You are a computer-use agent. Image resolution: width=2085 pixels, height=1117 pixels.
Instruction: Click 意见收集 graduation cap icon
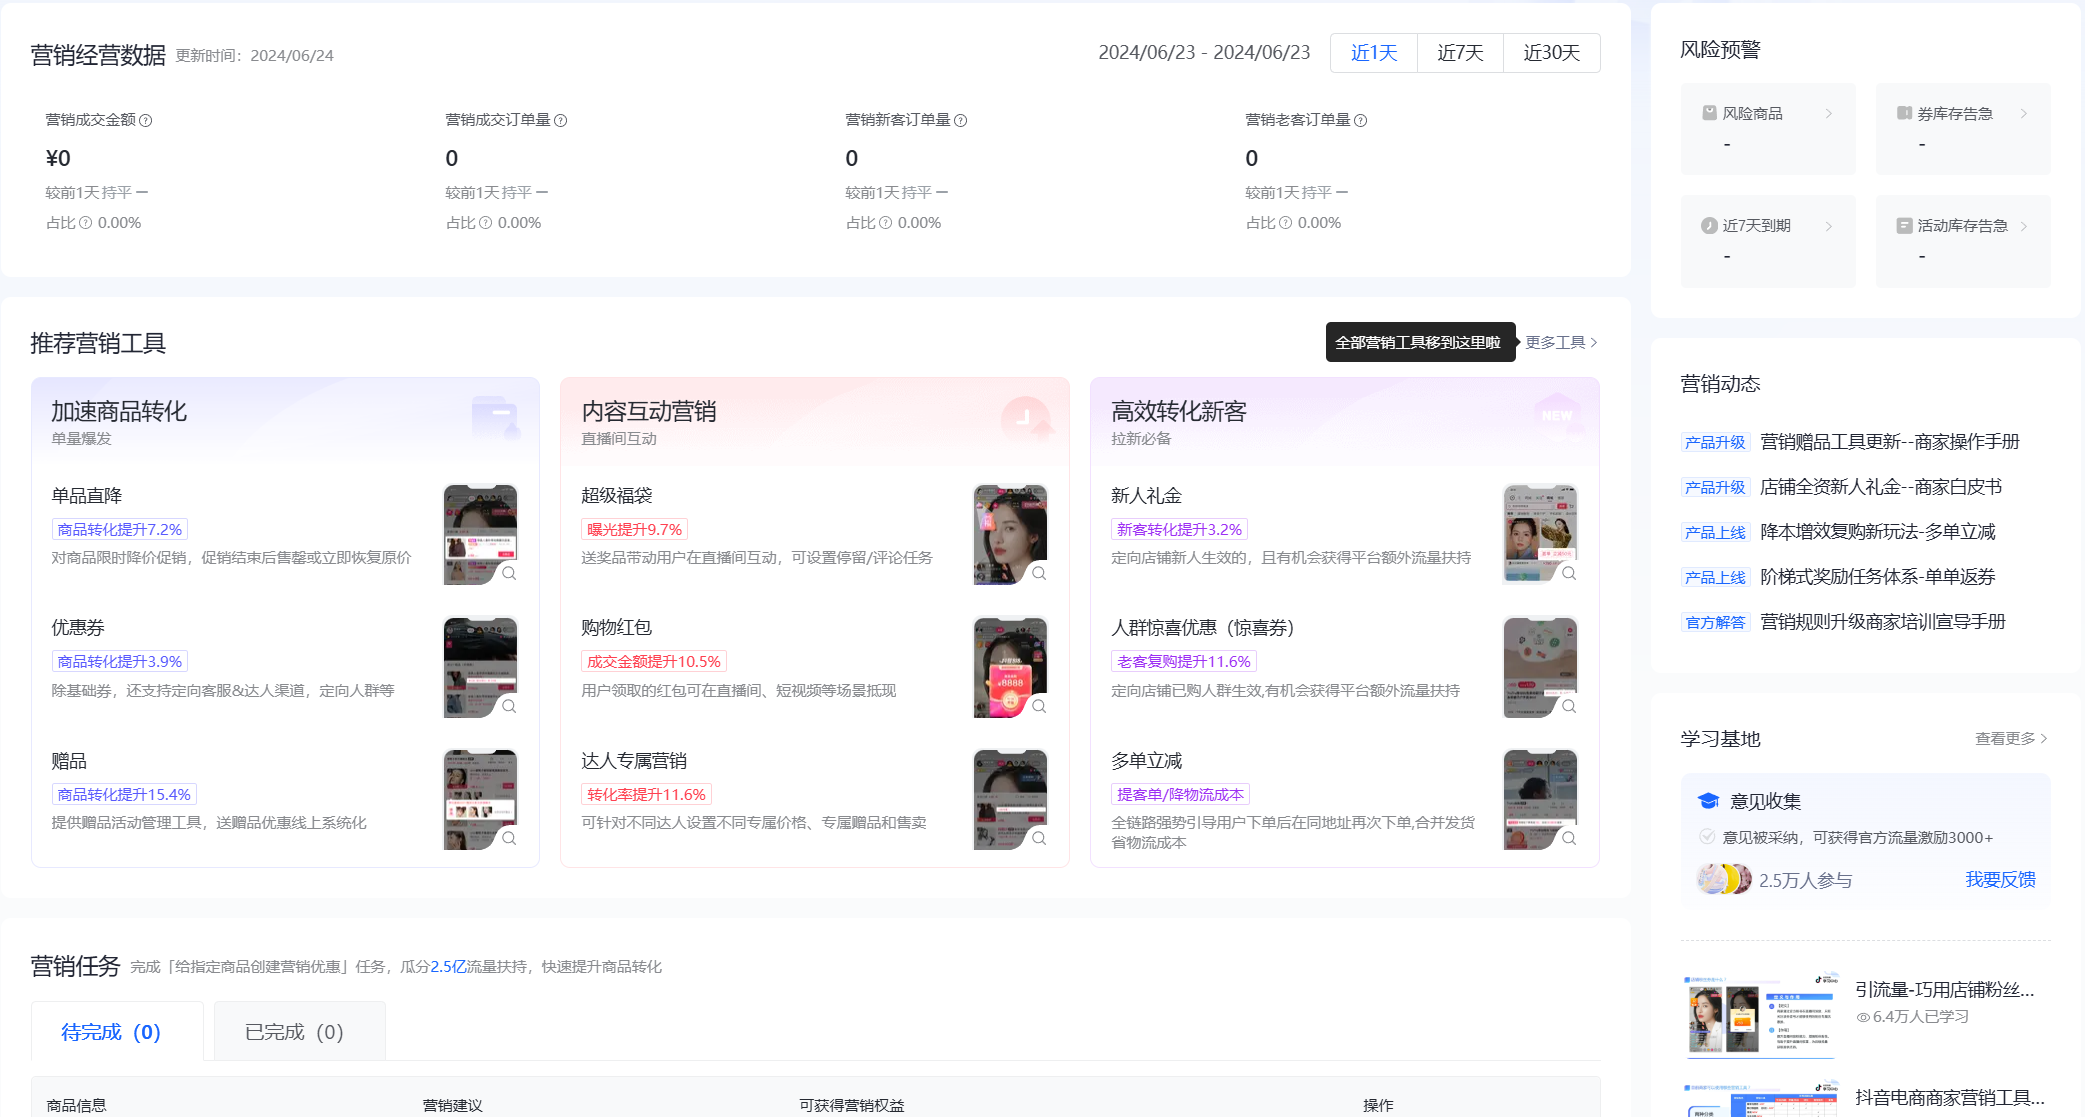click(x=1708, y=801)
